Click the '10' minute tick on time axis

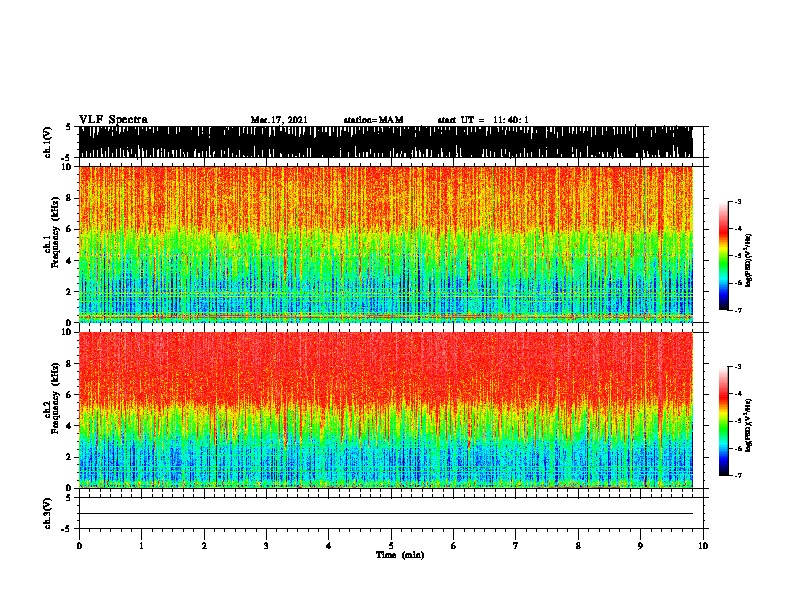click(x=703, y=546)
